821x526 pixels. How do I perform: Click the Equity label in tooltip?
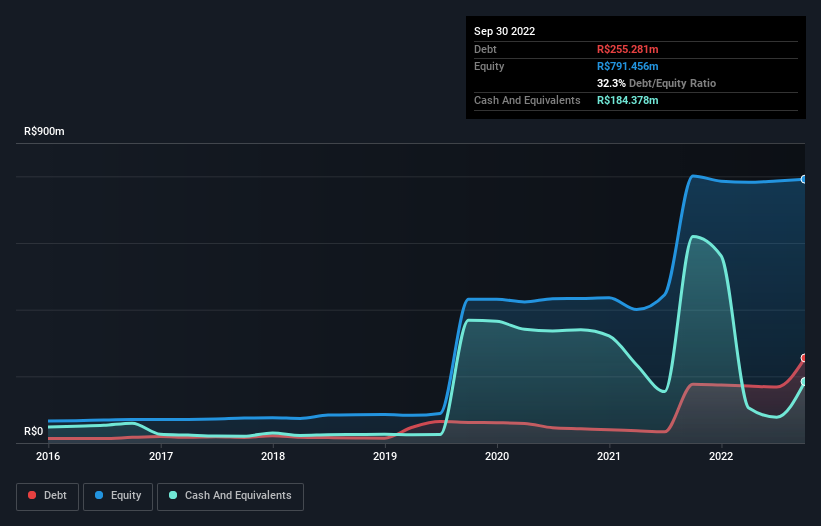click(489, 66)
